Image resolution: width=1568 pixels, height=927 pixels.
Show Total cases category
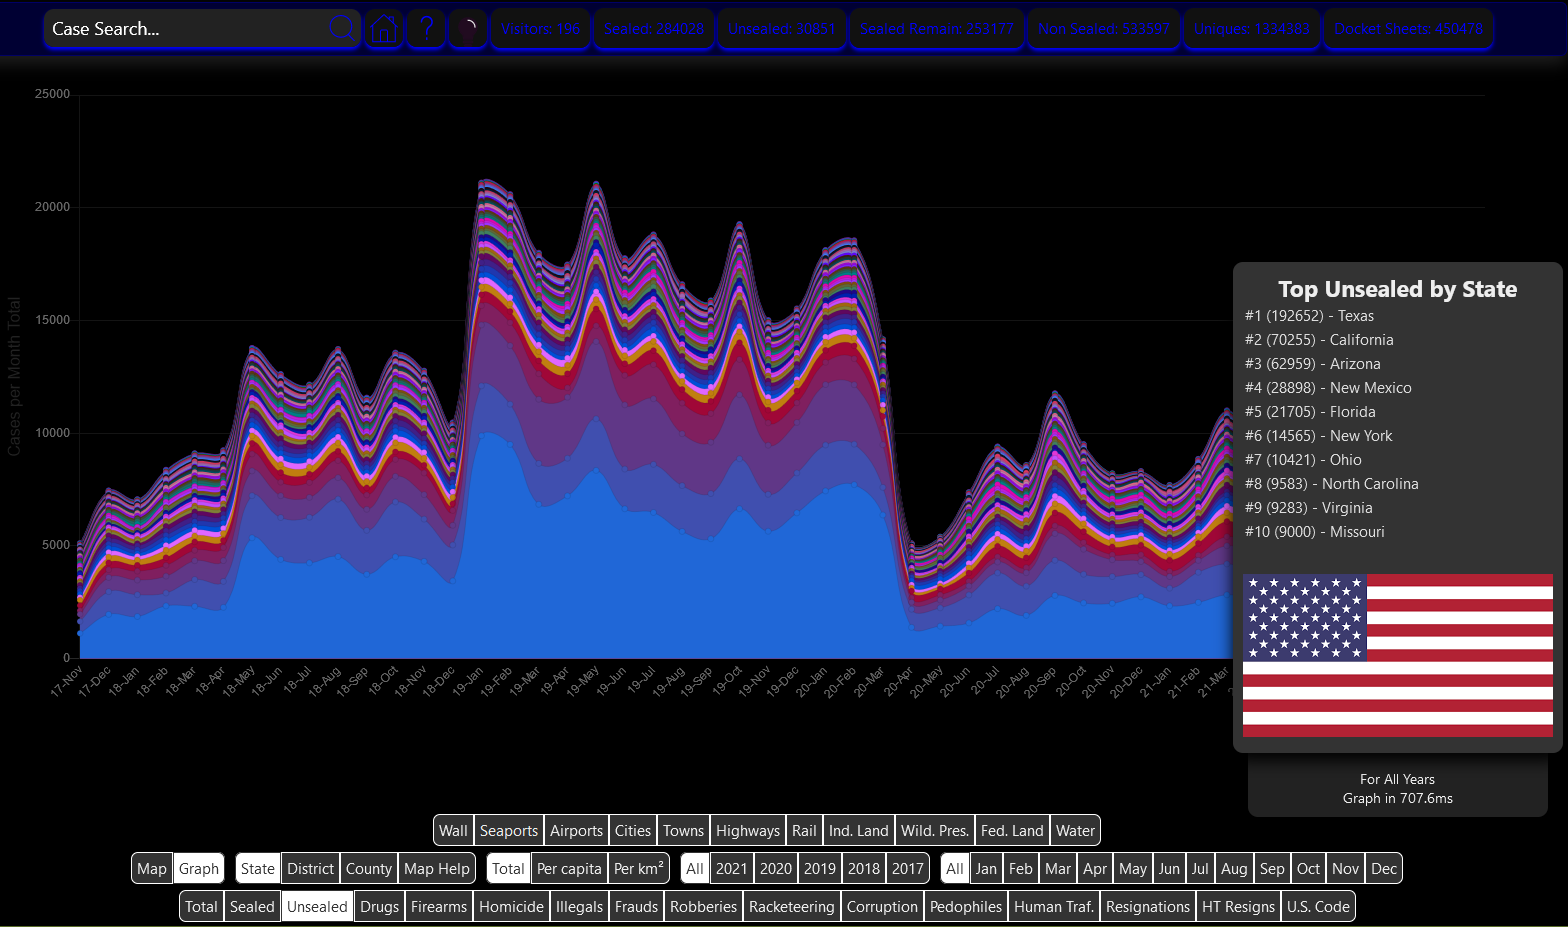click(201, 906)
